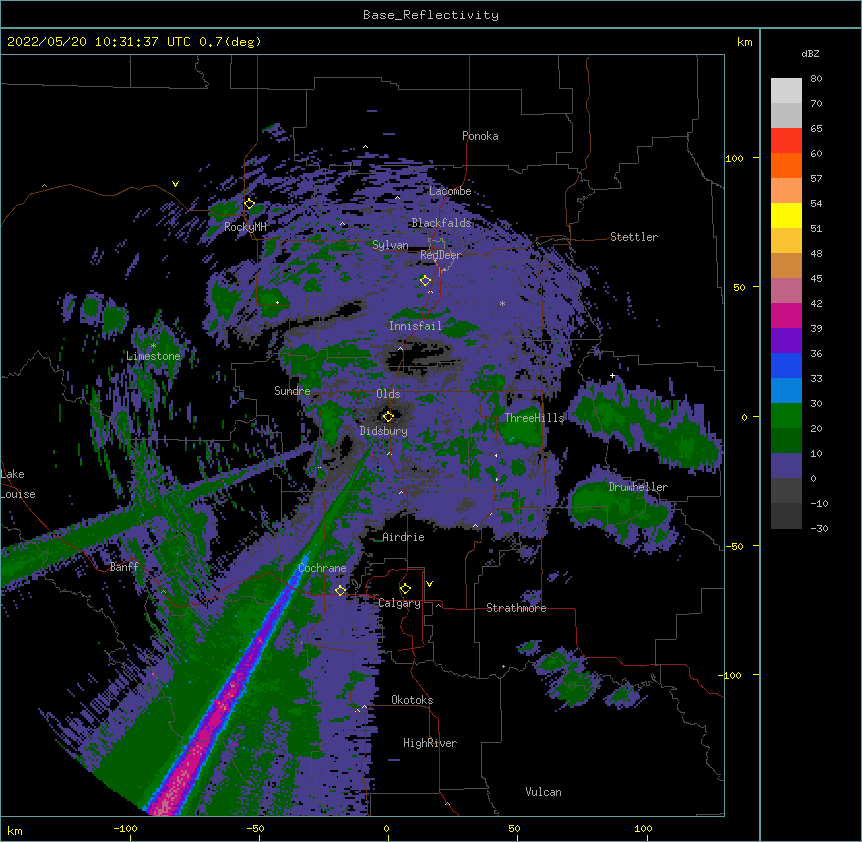
Task: Click the Okotoks city label
Action: (412, 700)
